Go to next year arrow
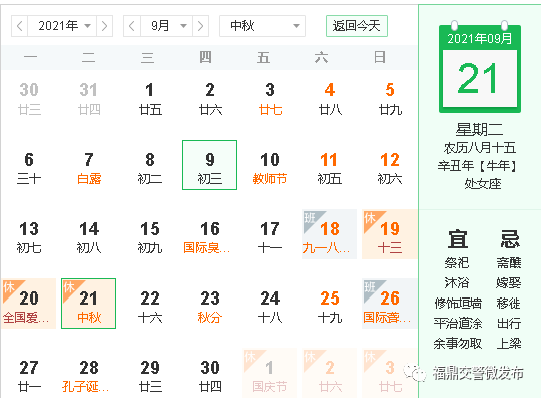541x398 pixels. pyautogui.click(x=104, y=26)
